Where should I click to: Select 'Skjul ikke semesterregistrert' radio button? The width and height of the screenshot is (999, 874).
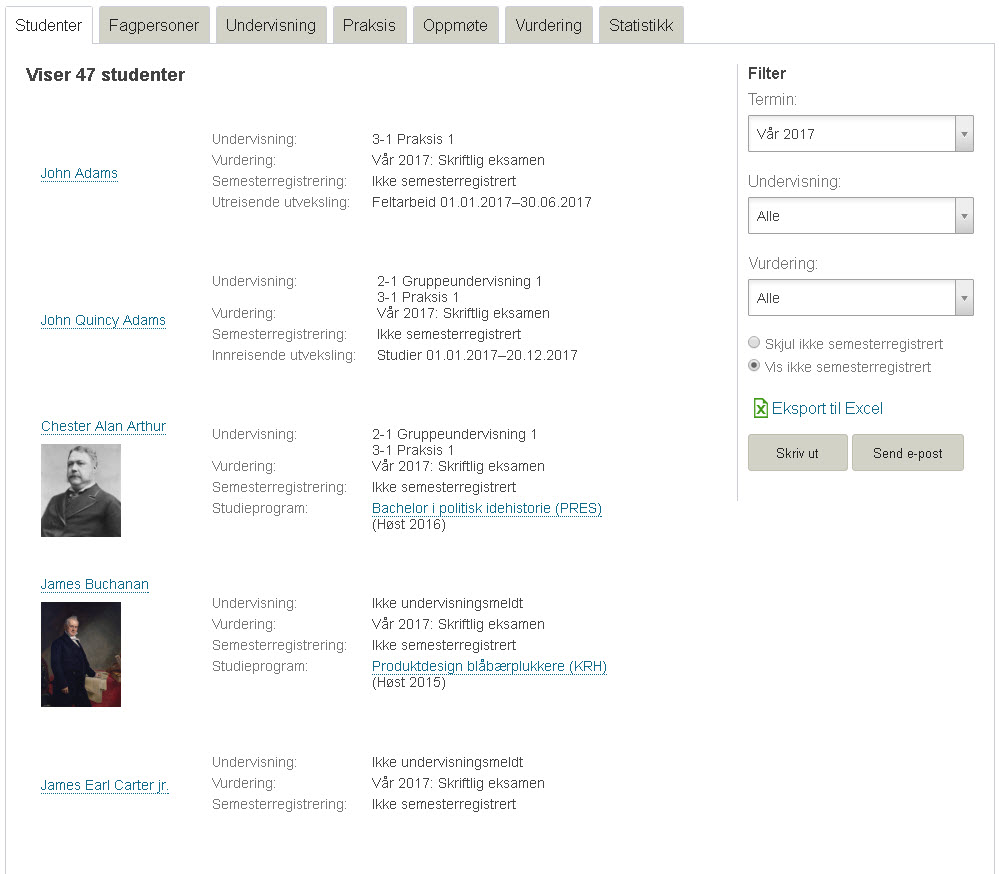754,343
